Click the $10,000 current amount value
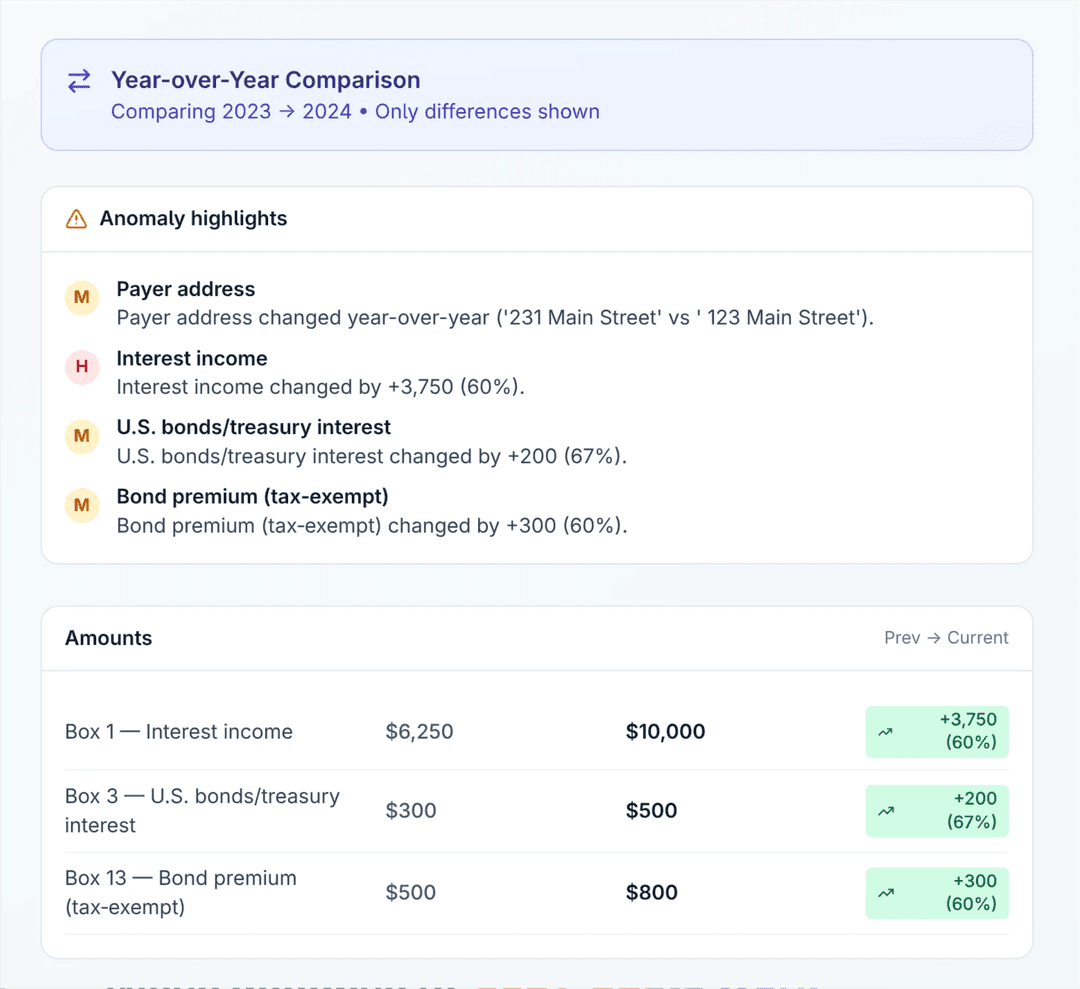Screen dimensions: 1080x989 click(665, 732)
